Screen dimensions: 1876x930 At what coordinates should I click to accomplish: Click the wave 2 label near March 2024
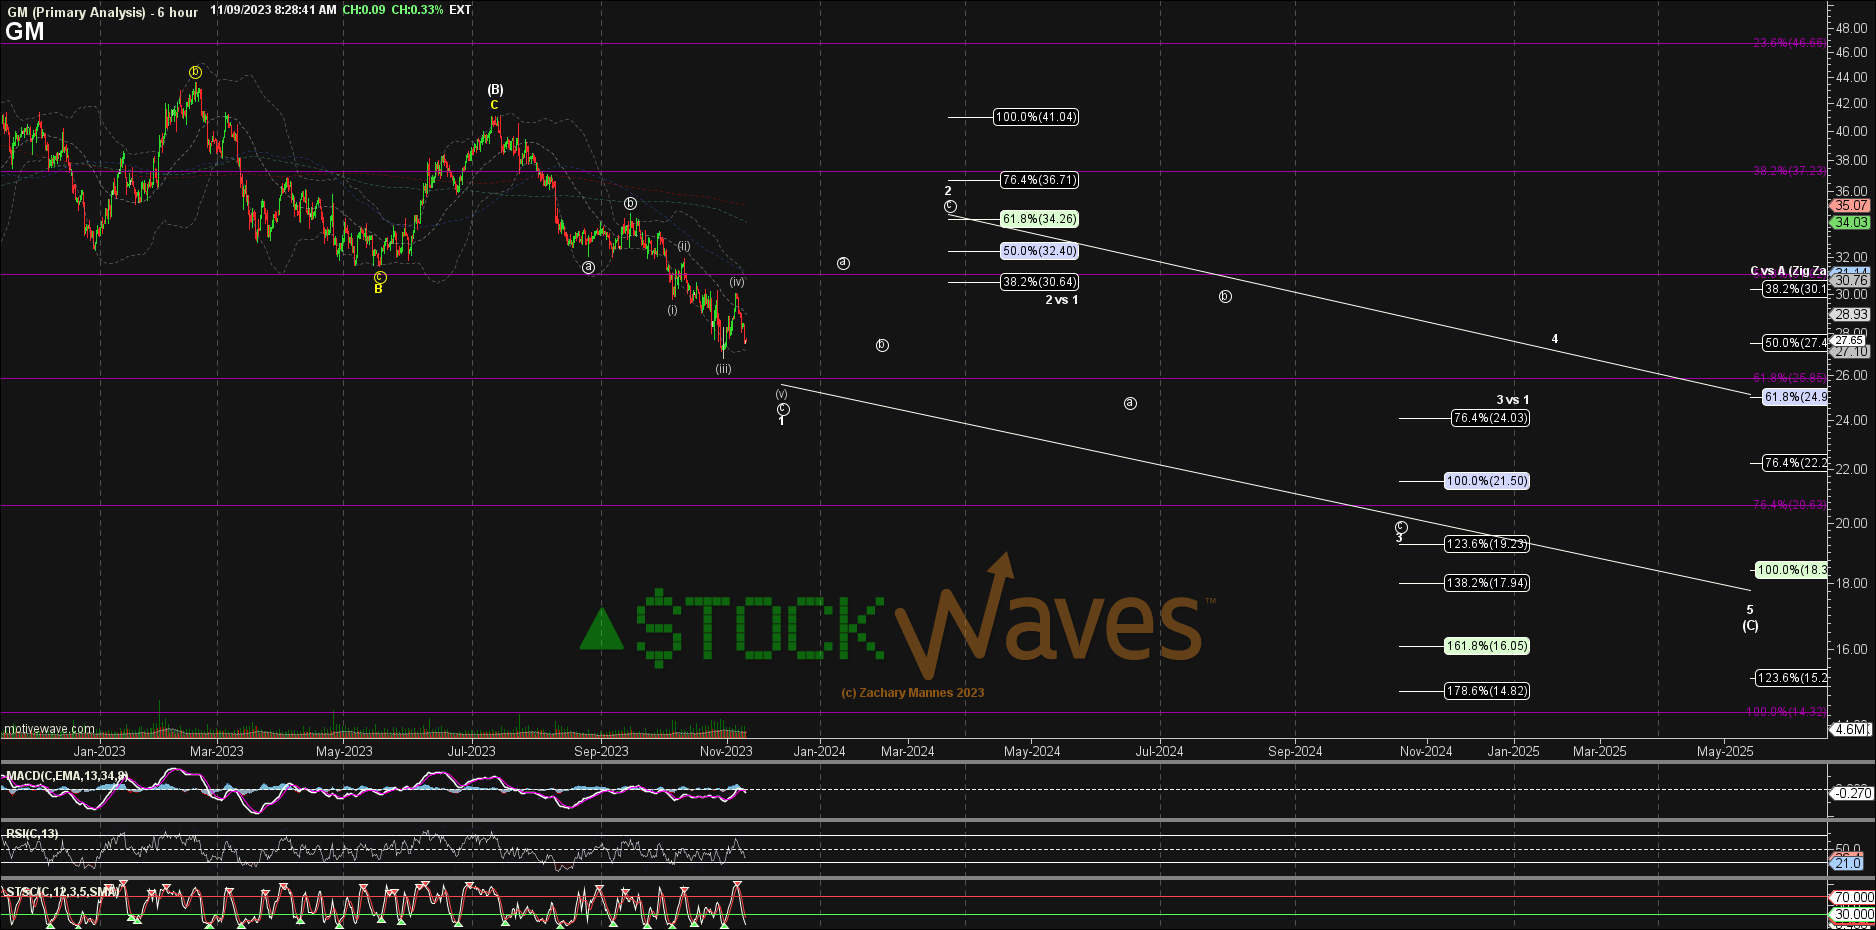click(x=948, y=191)
